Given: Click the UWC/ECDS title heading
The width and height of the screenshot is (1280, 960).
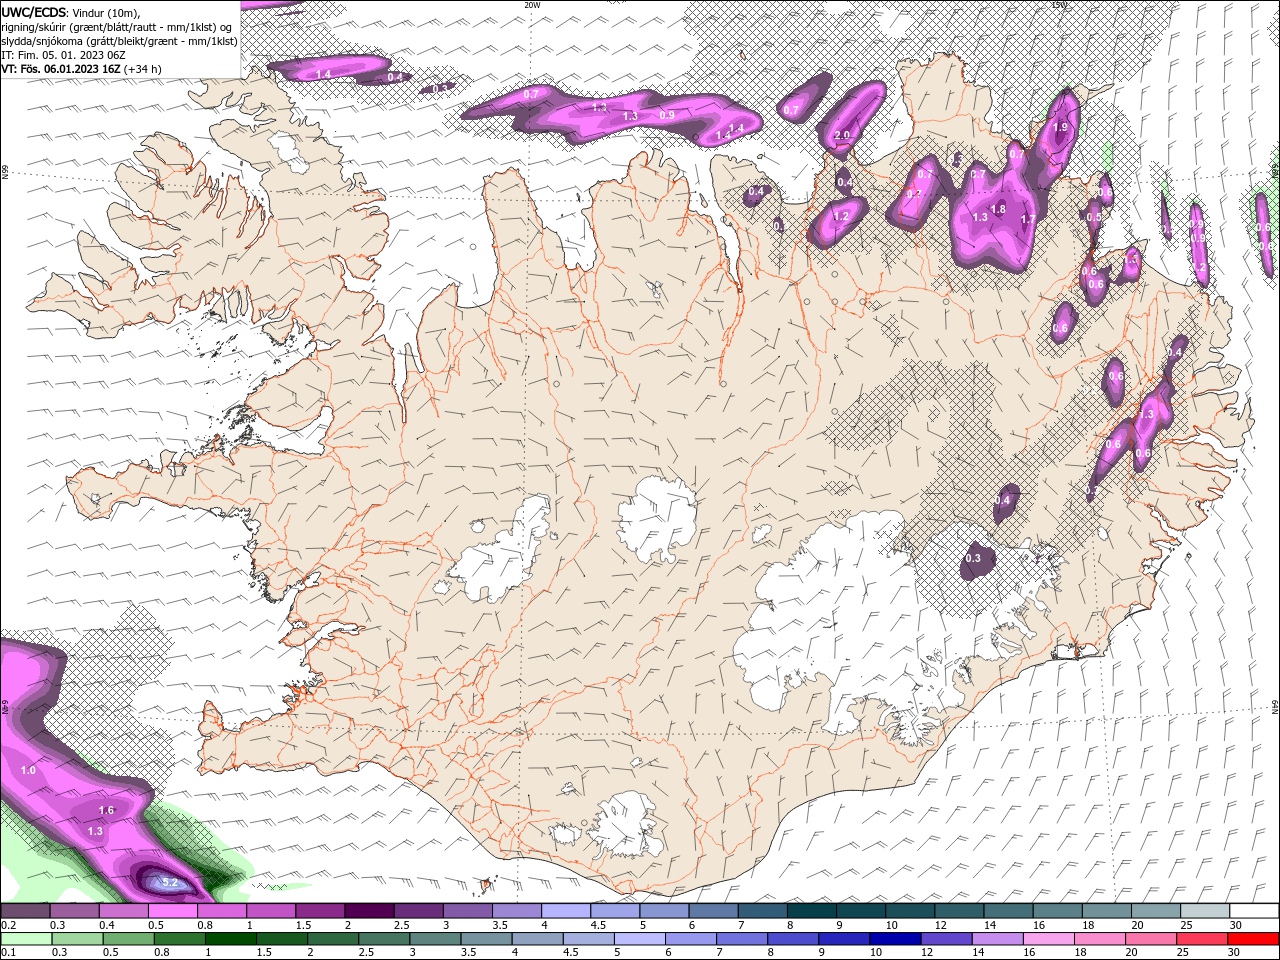Looking at the screenshot, I should tap(34, 12).
